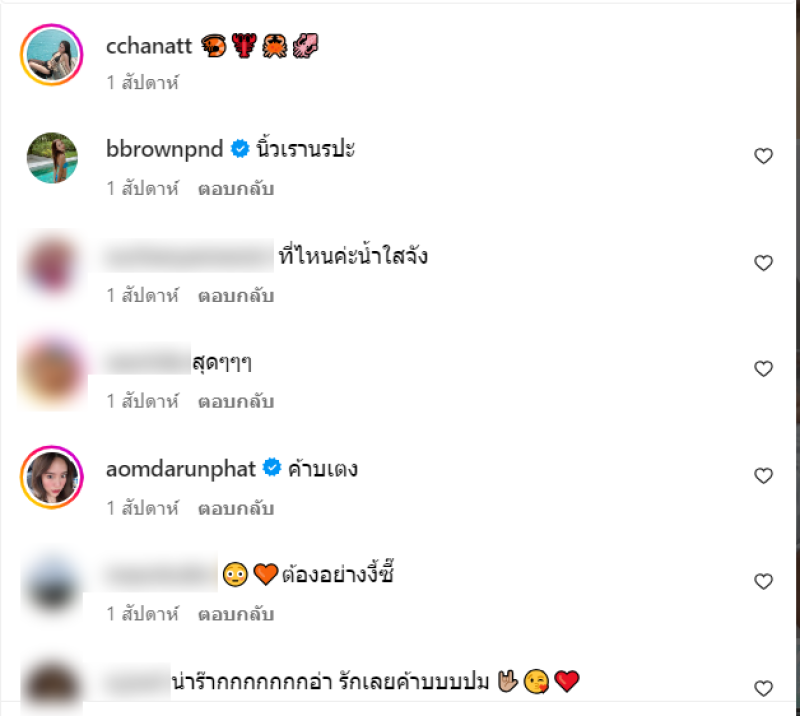Viewport: 800px width, 716px height.
Task: Open cchanatt's profile picture story
Action: pyautogui.click(x=51, y=53)
